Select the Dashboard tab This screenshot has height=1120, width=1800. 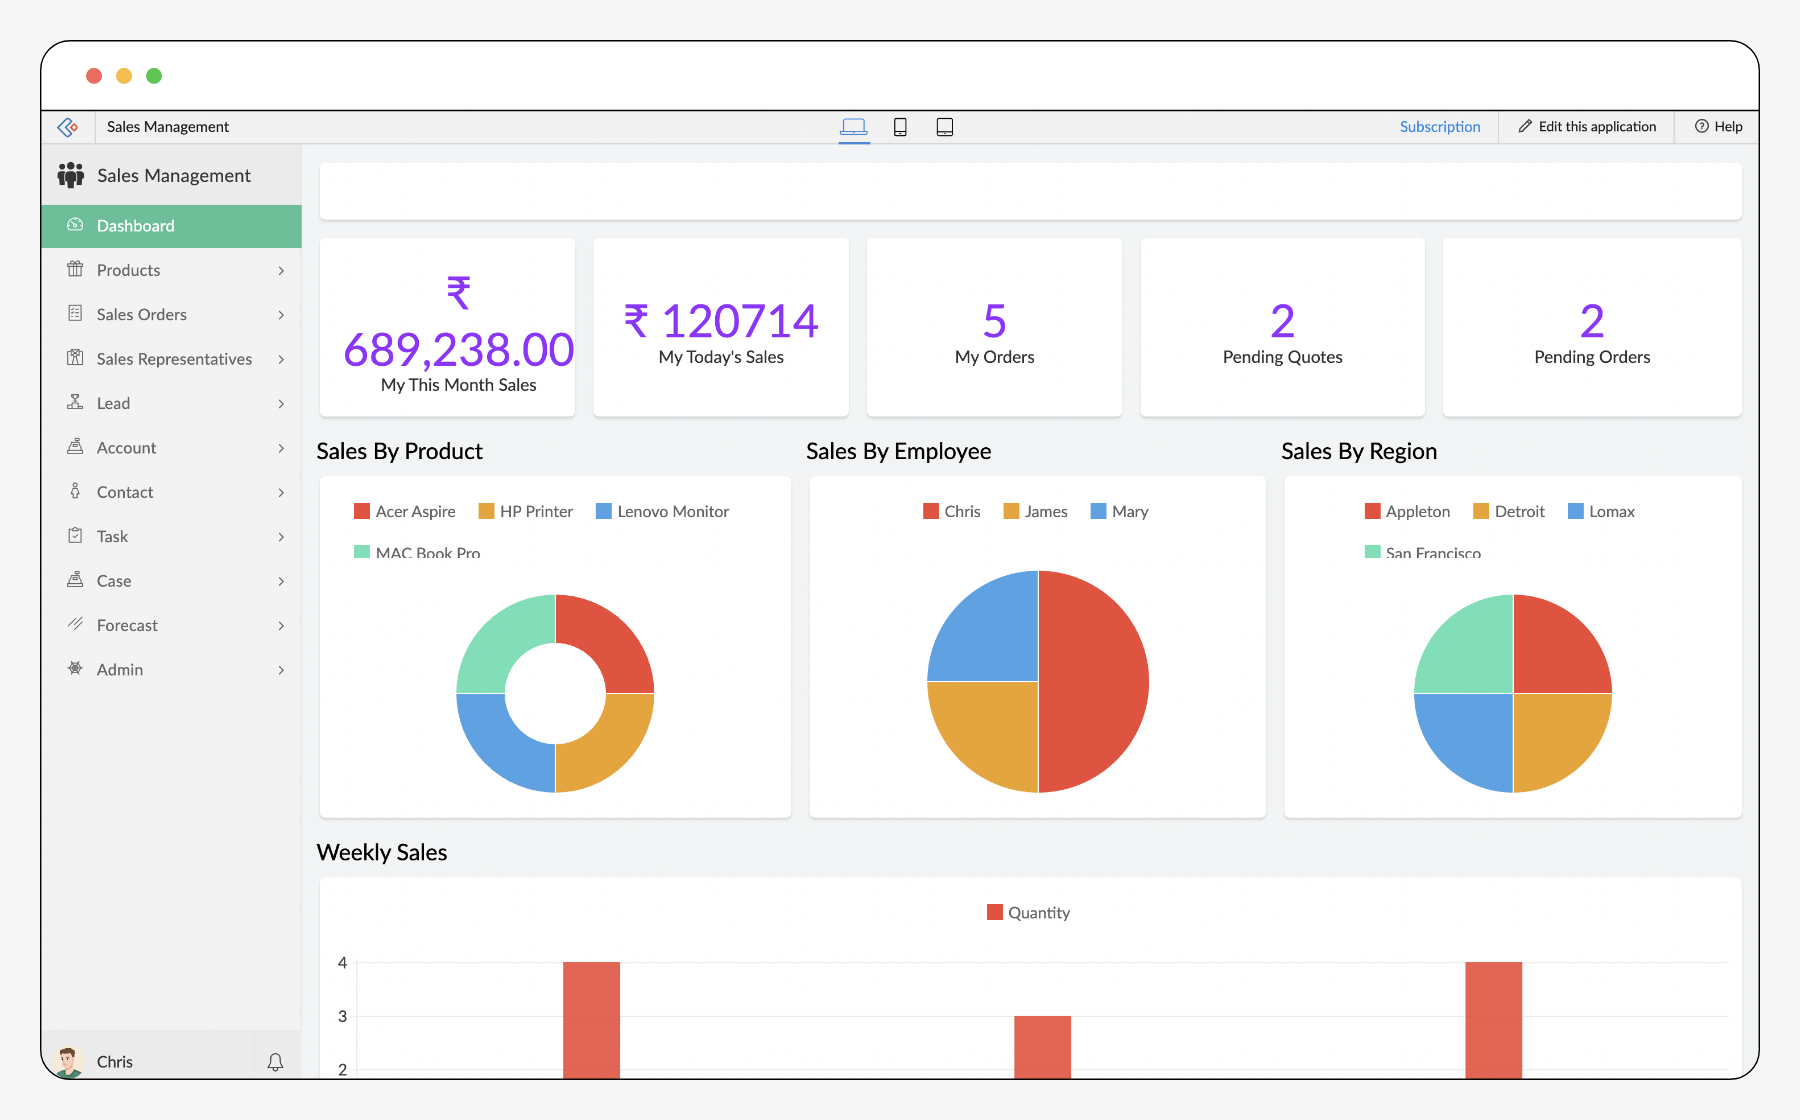(x=135, y=225)
